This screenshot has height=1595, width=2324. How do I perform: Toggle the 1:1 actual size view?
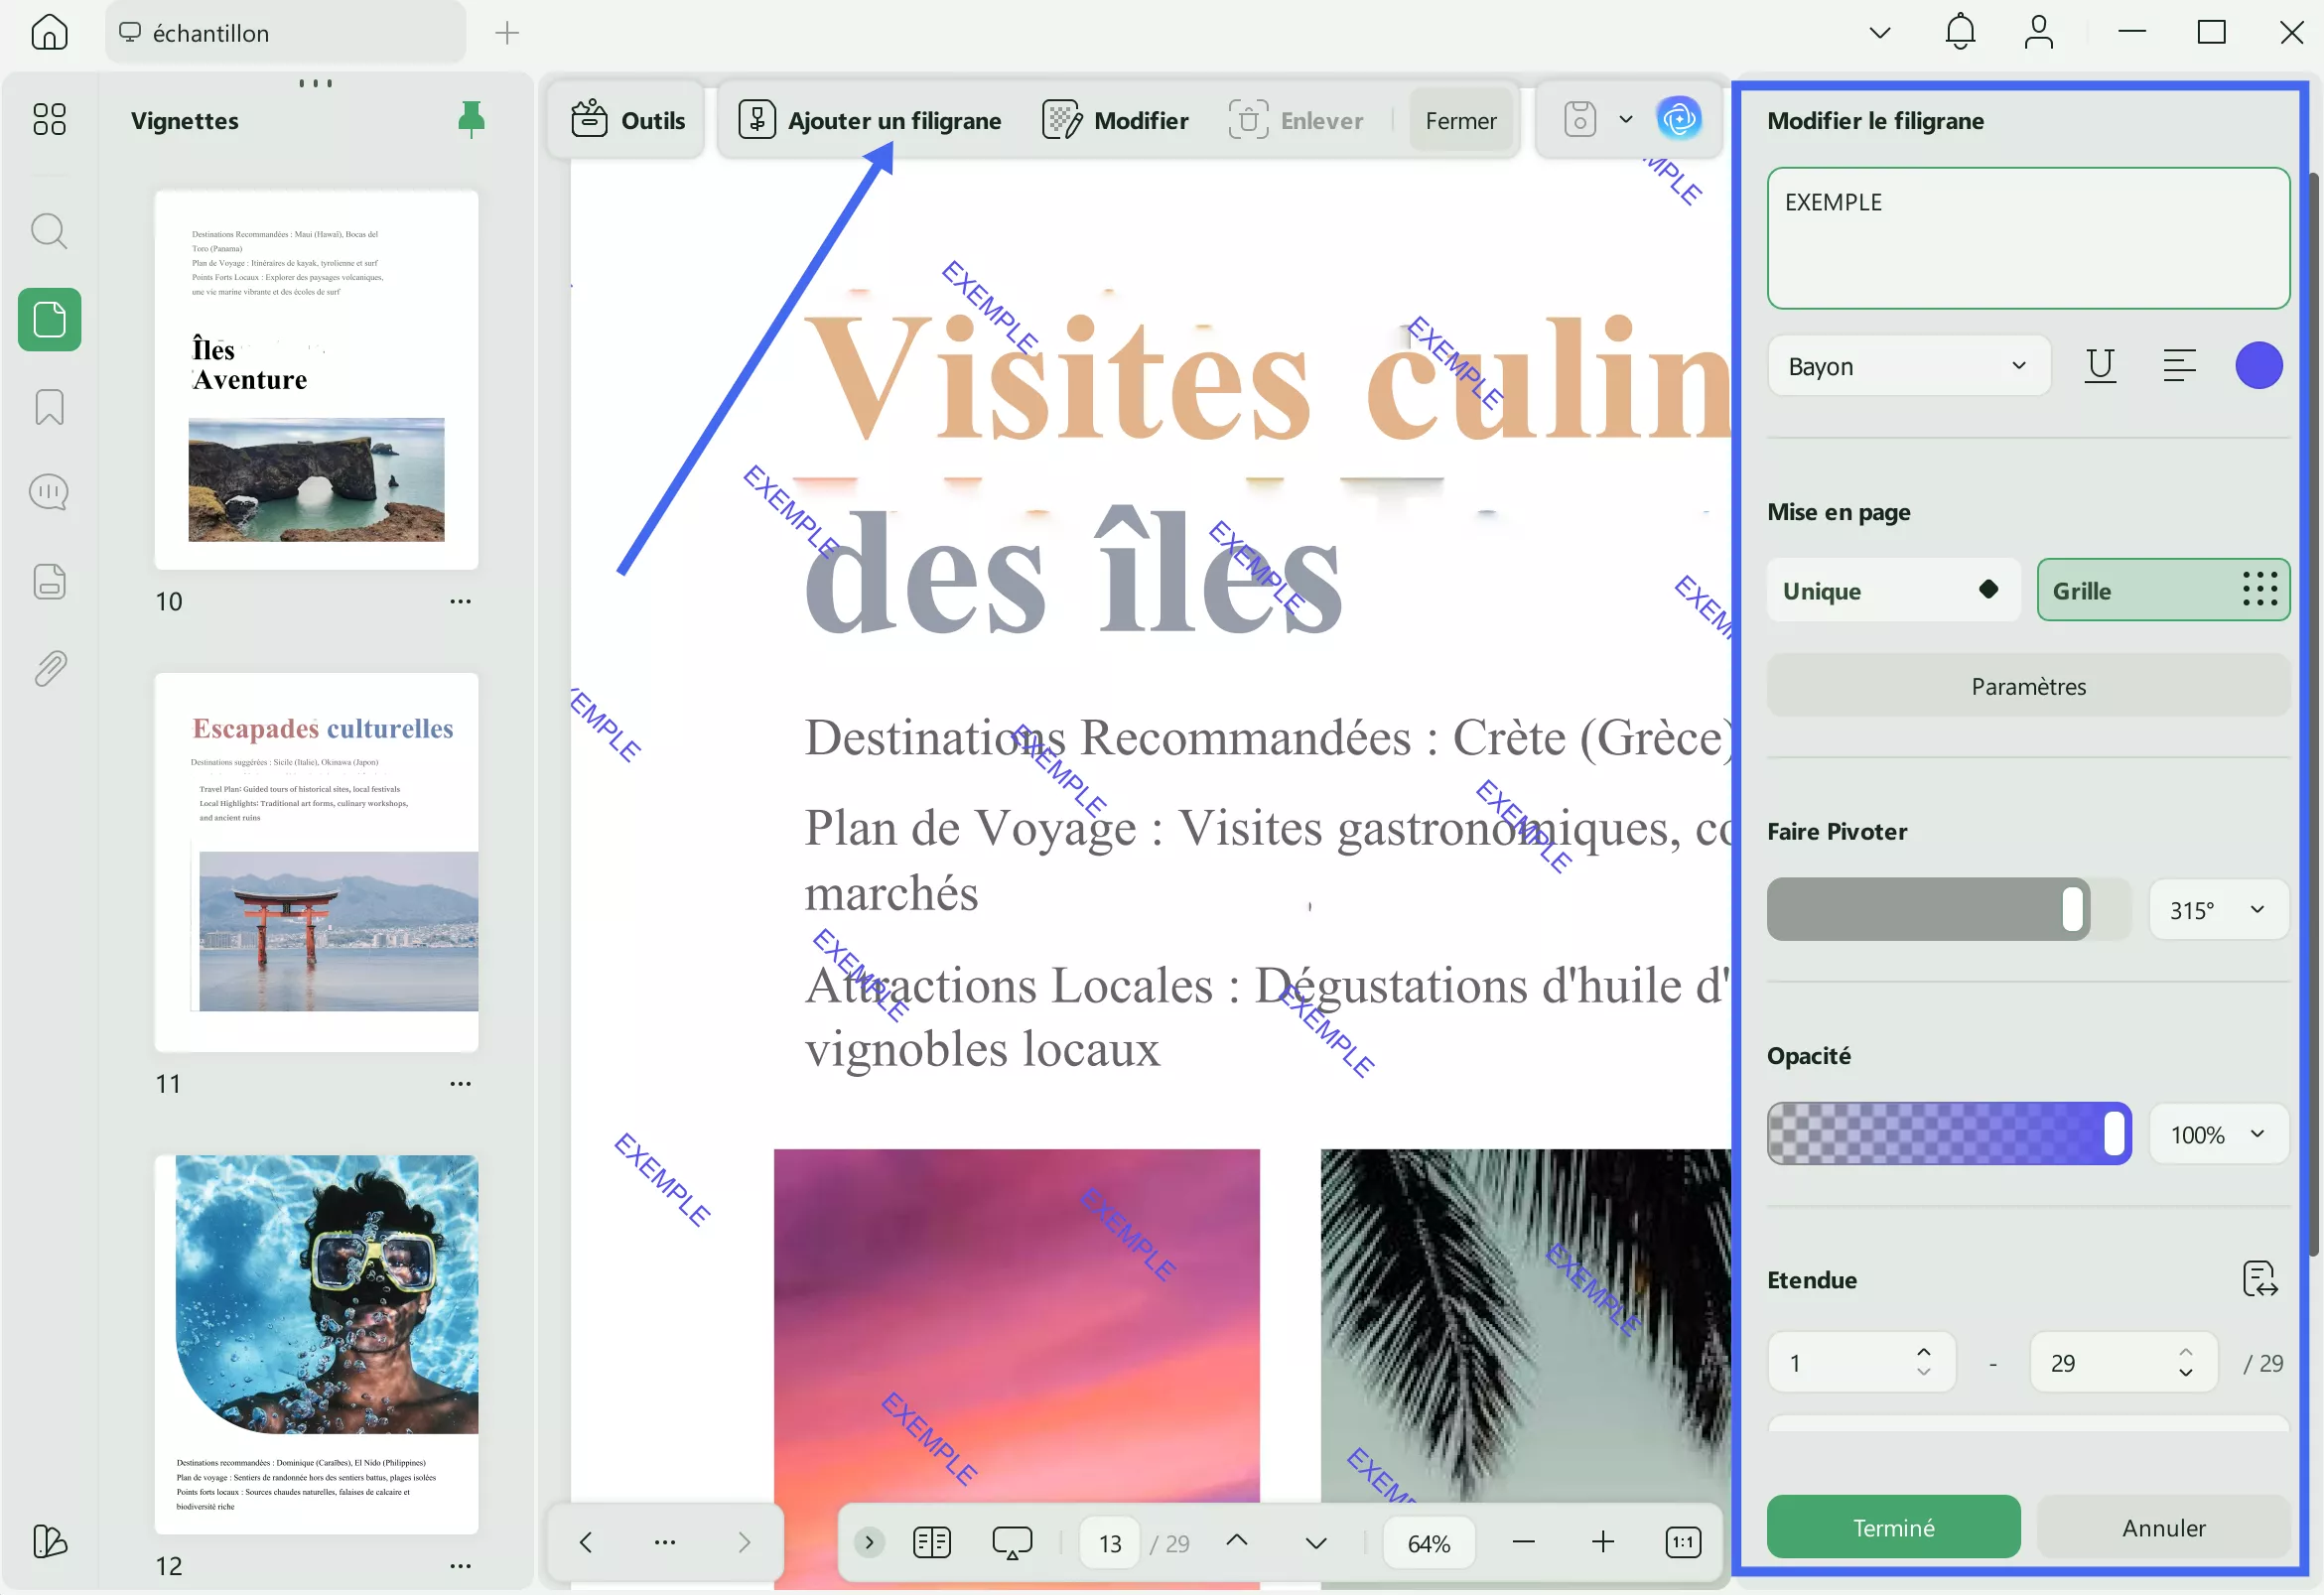(1683, 1542)
